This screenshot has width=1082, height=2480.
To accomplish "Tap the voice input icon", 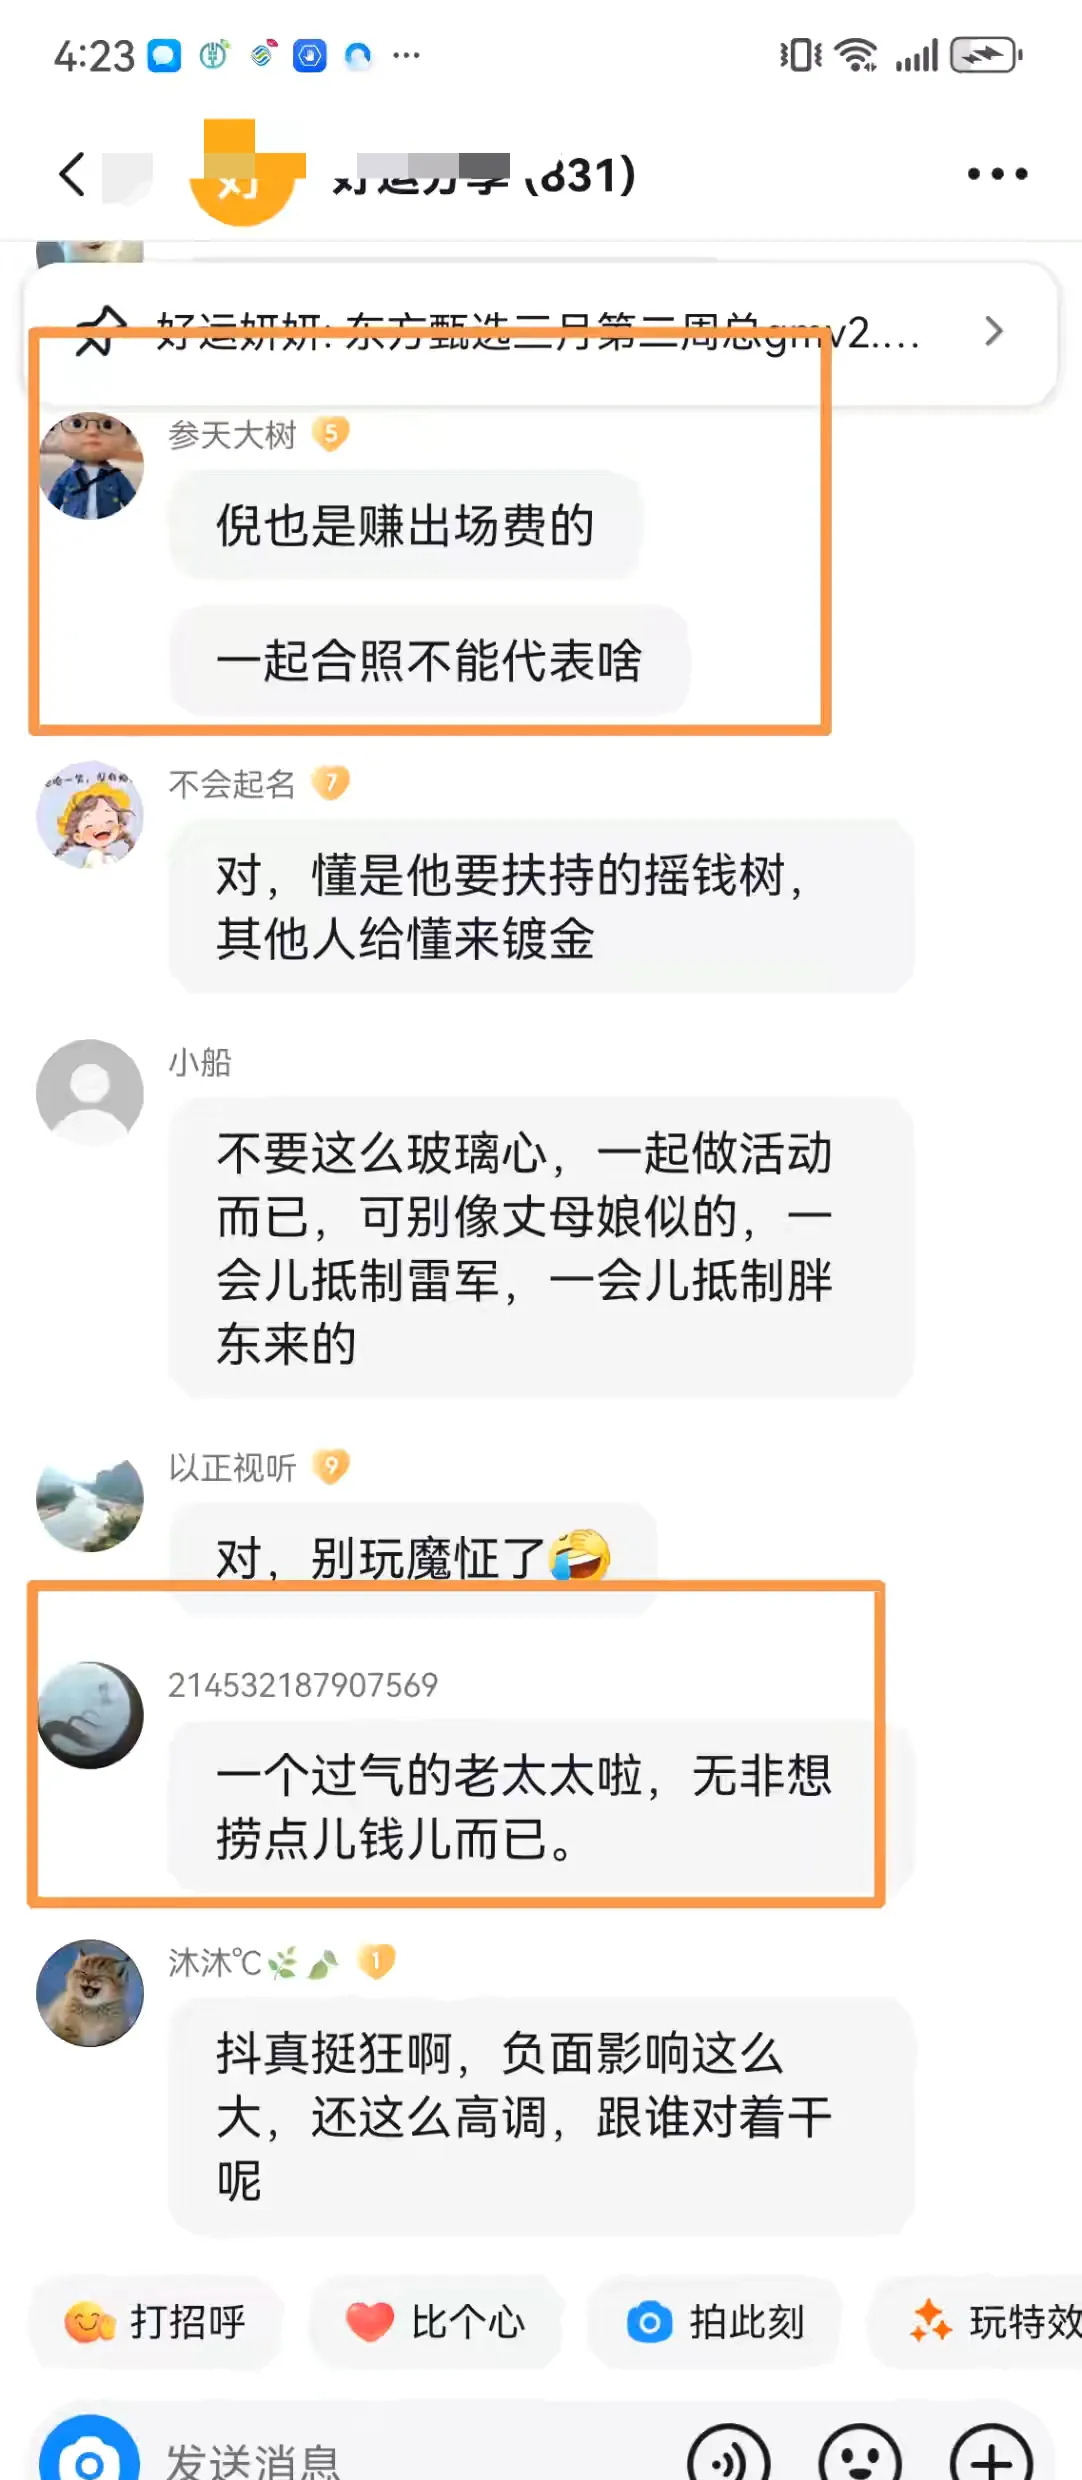I will (729, 2455).
